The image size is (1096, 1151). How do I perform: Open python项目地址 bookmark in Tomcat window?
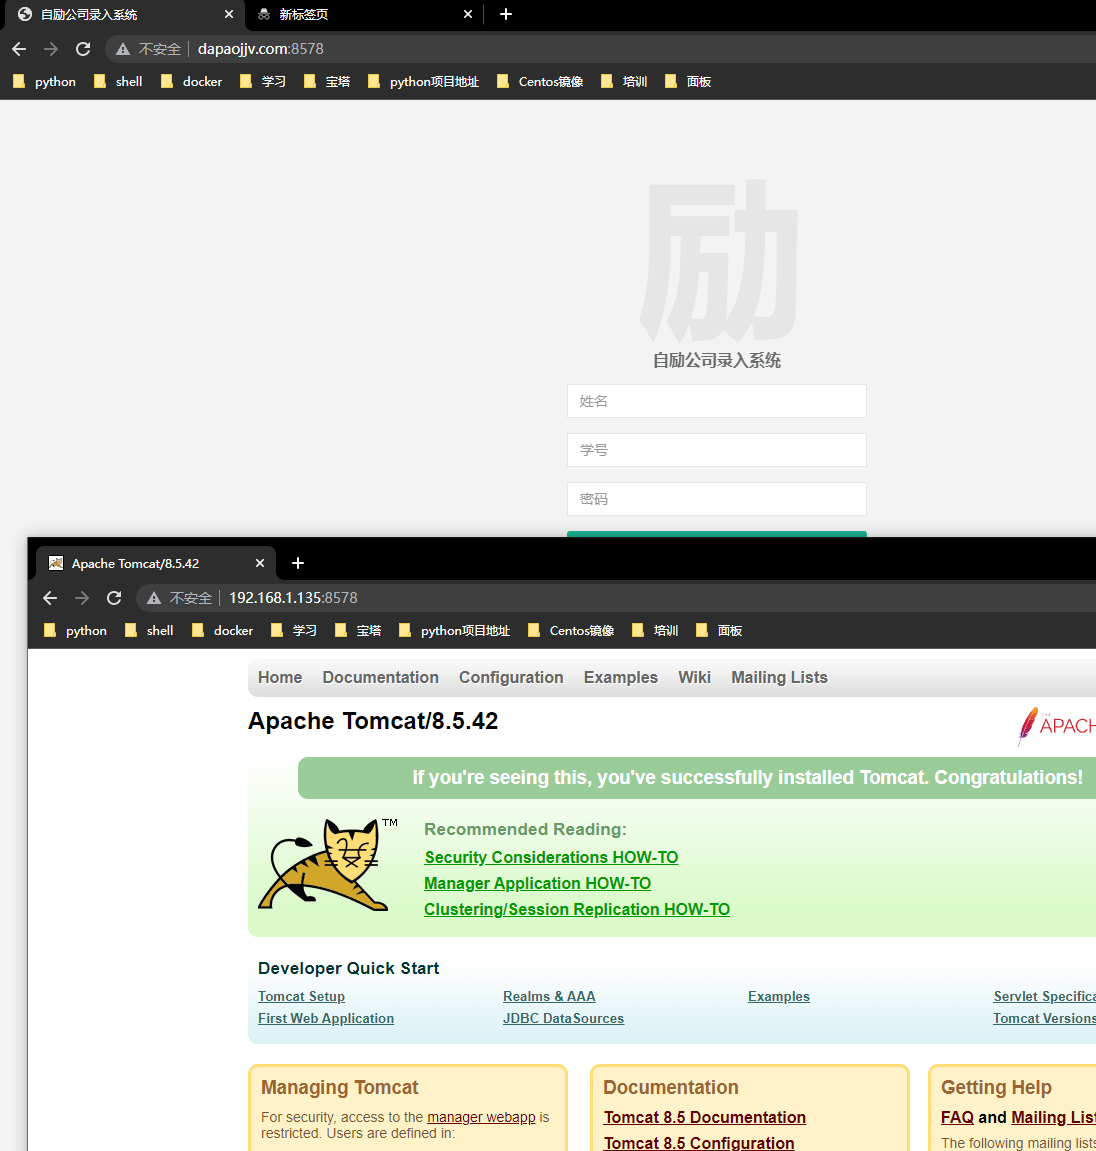coord(454,631)
